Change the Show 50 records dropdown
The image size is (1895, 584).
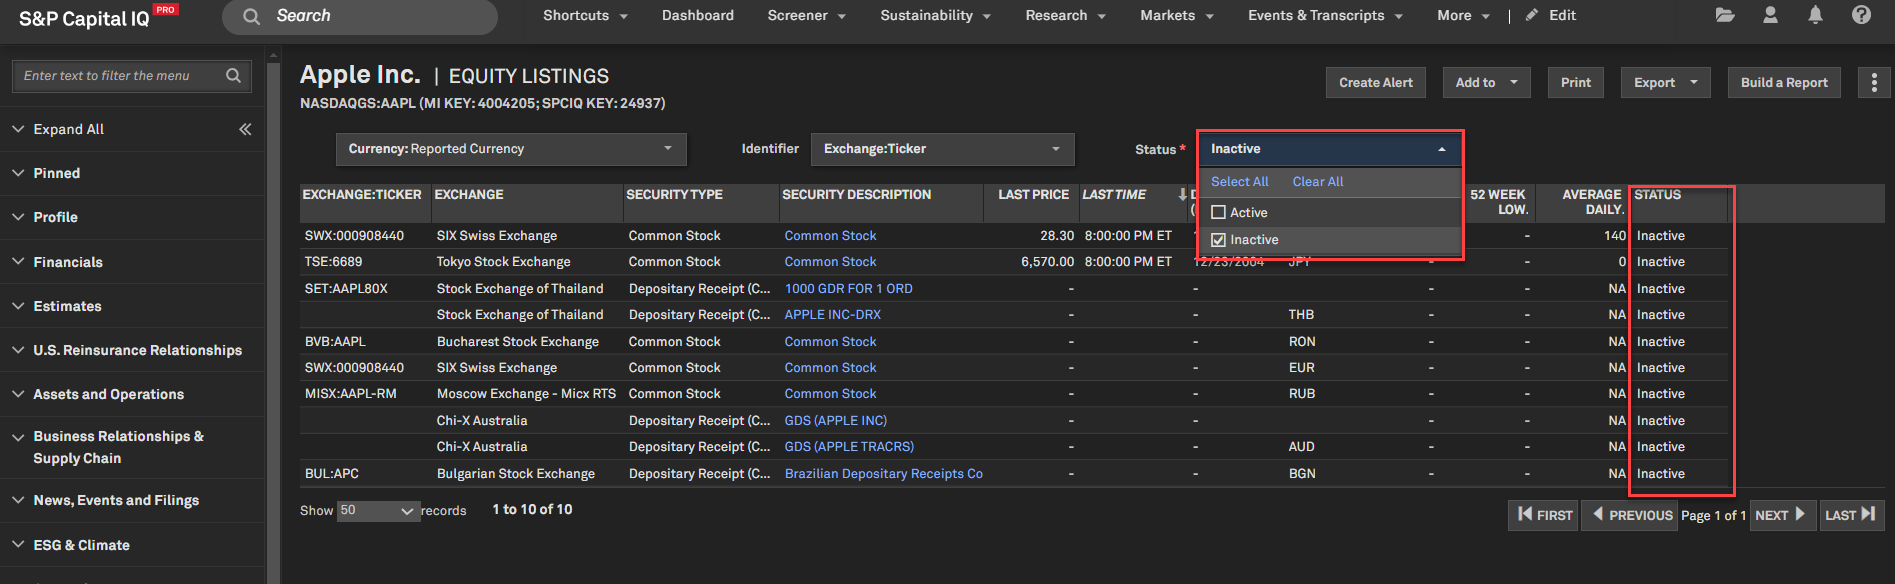point(377,511)
